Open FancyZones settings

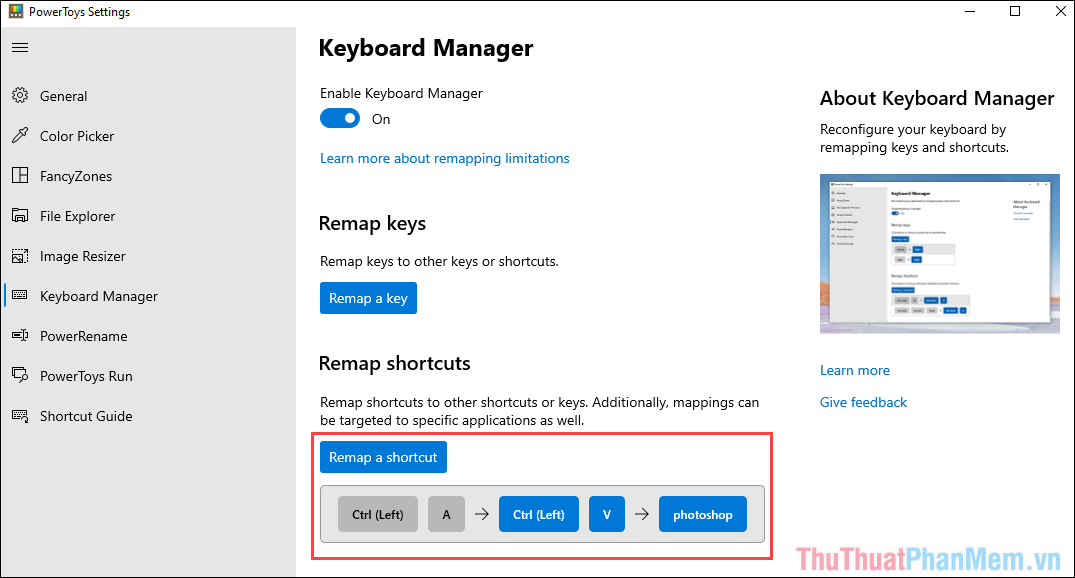coord(74,175)
